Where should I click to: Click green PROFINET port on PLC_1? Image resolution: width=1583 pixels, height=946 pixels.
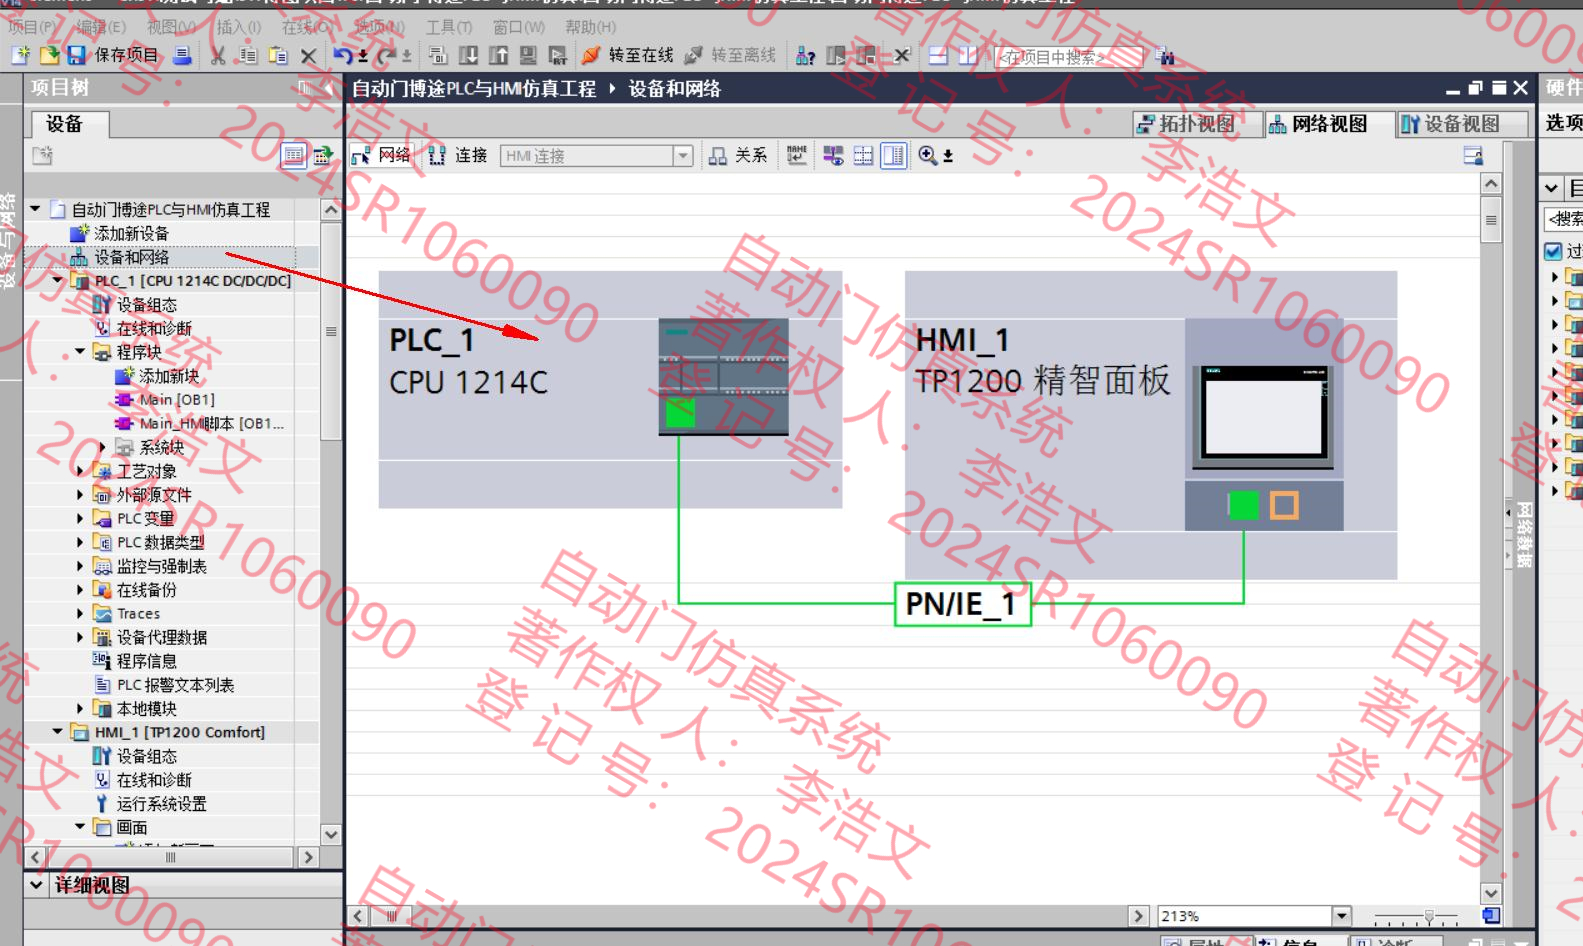click(x=680, y=413)
